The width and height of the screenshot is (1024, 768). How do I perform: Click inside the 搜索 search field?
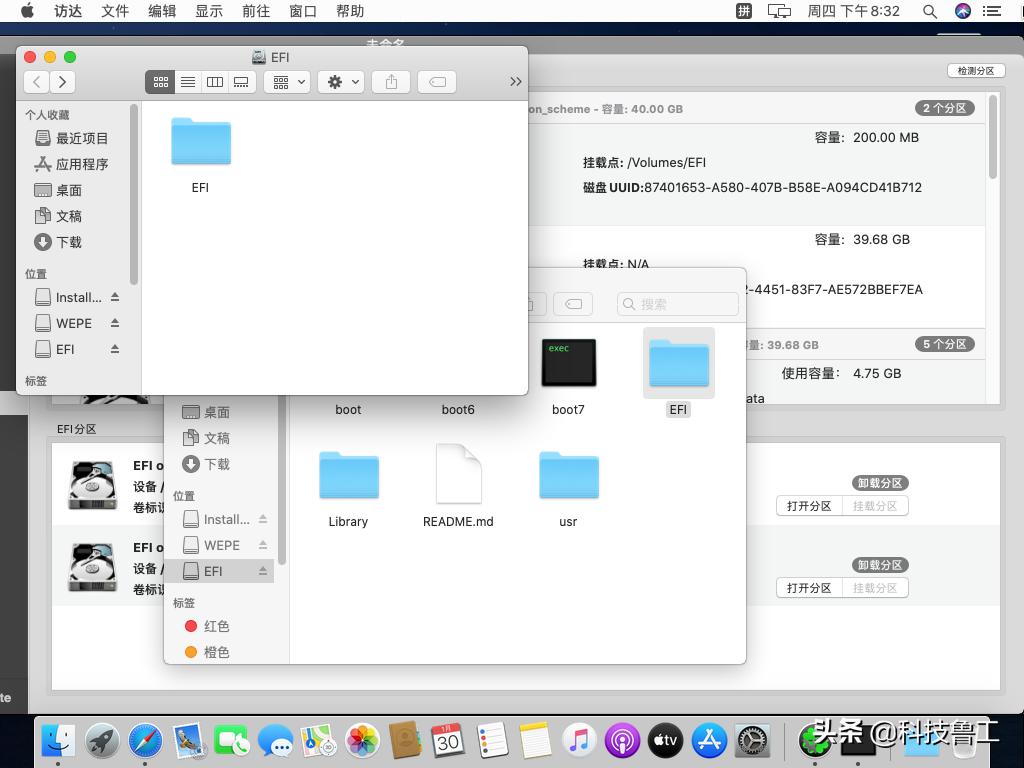click(678, 303)
